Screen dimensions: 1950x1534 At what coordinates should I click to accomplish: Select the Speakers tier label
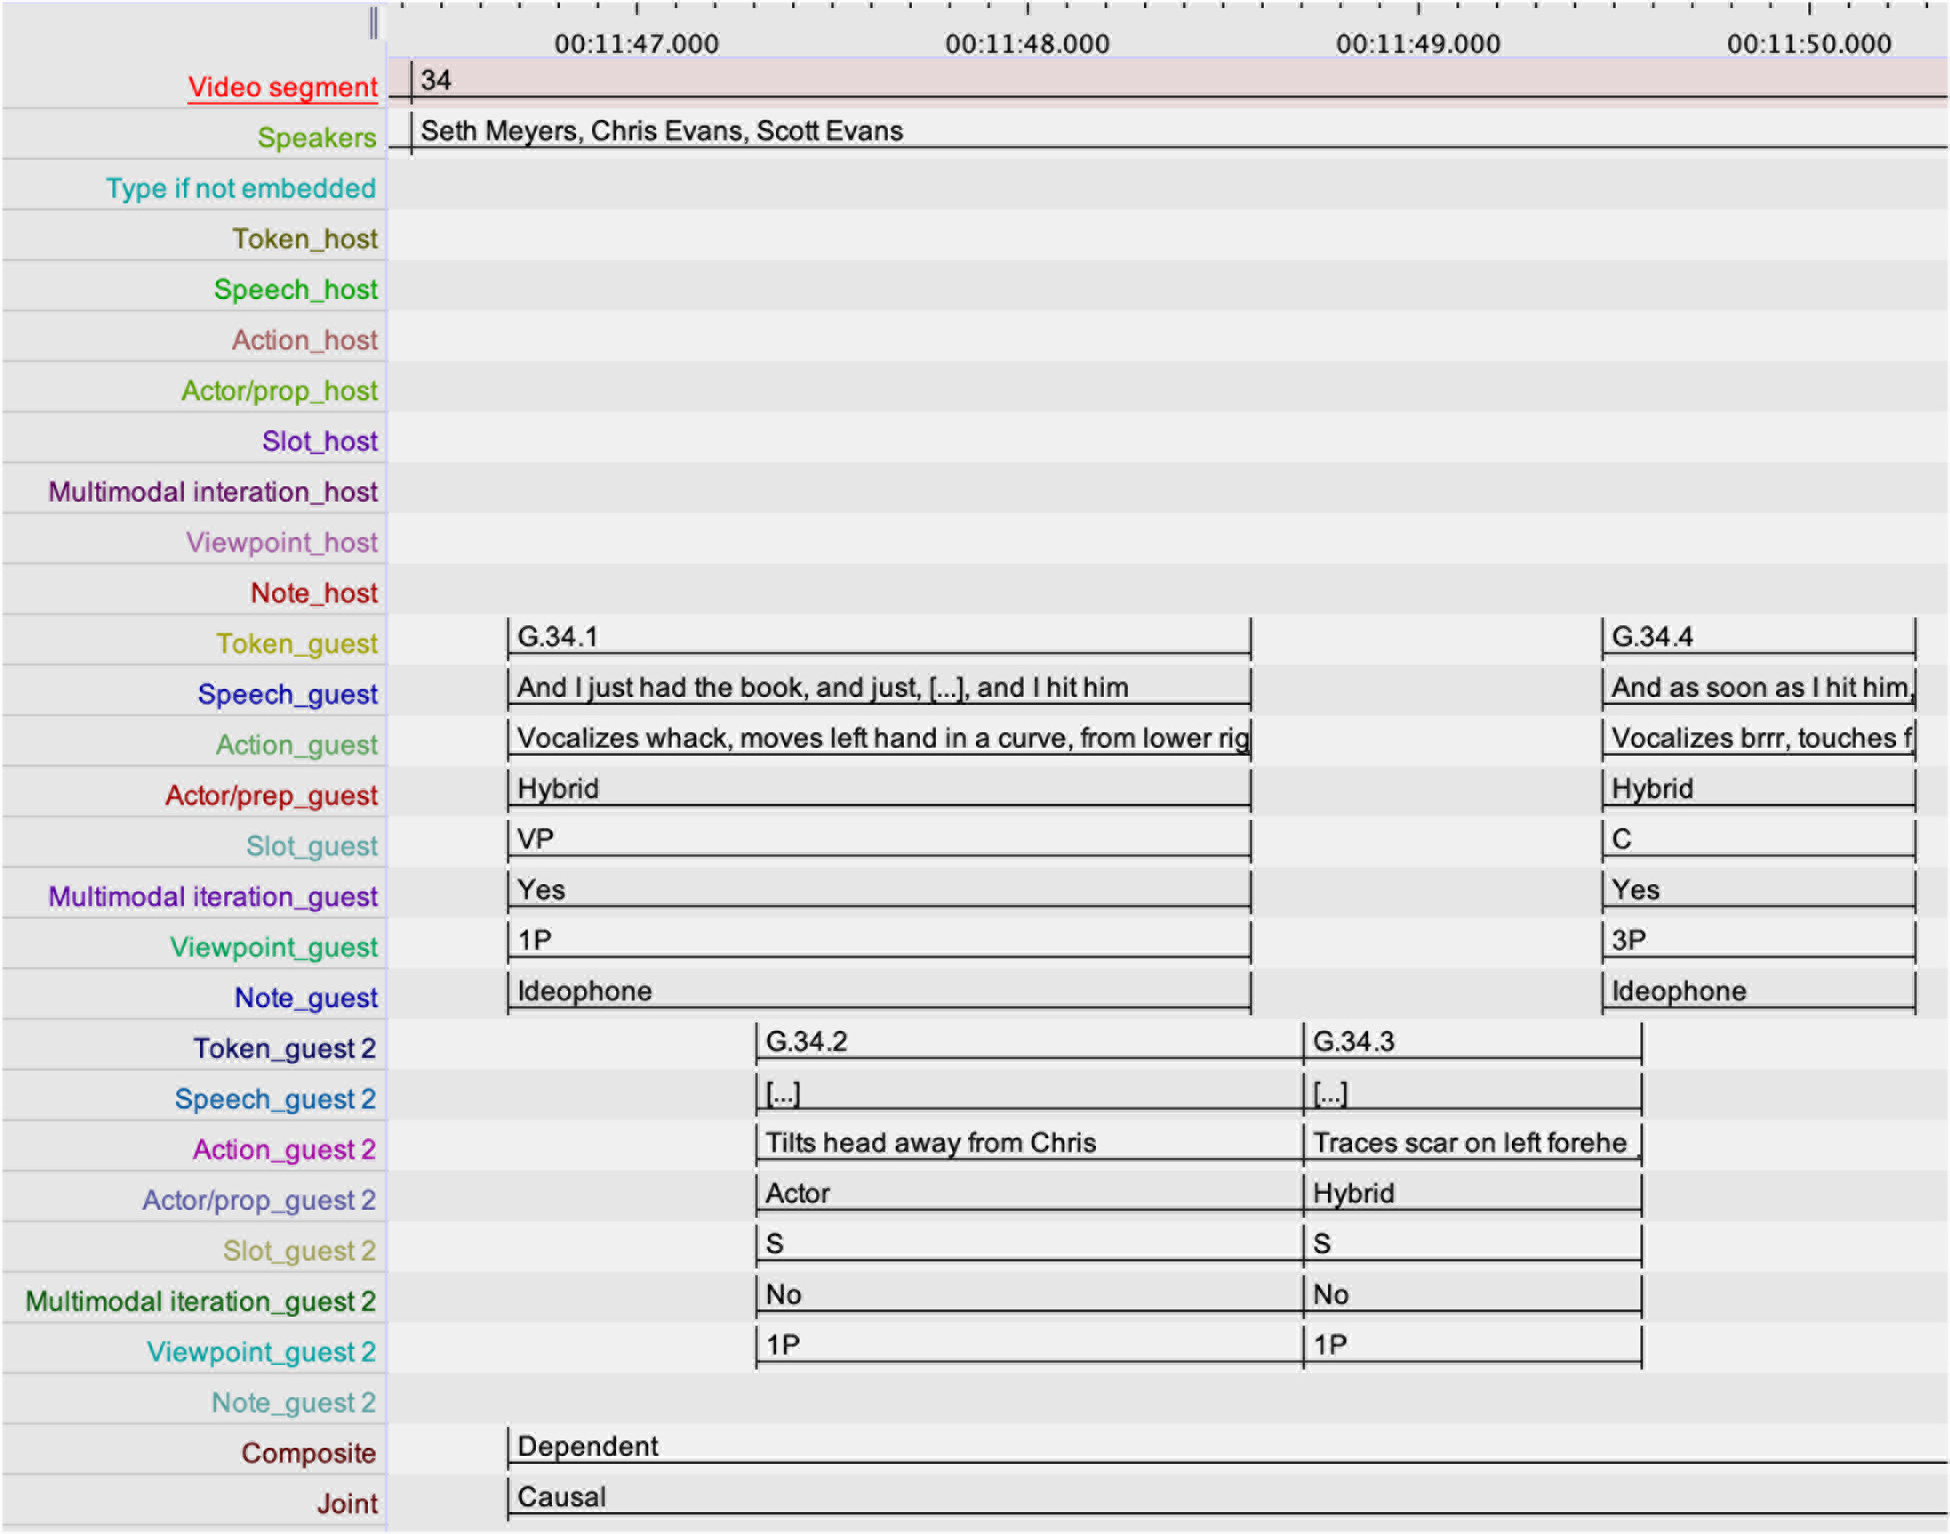click(x=316, y=137)
